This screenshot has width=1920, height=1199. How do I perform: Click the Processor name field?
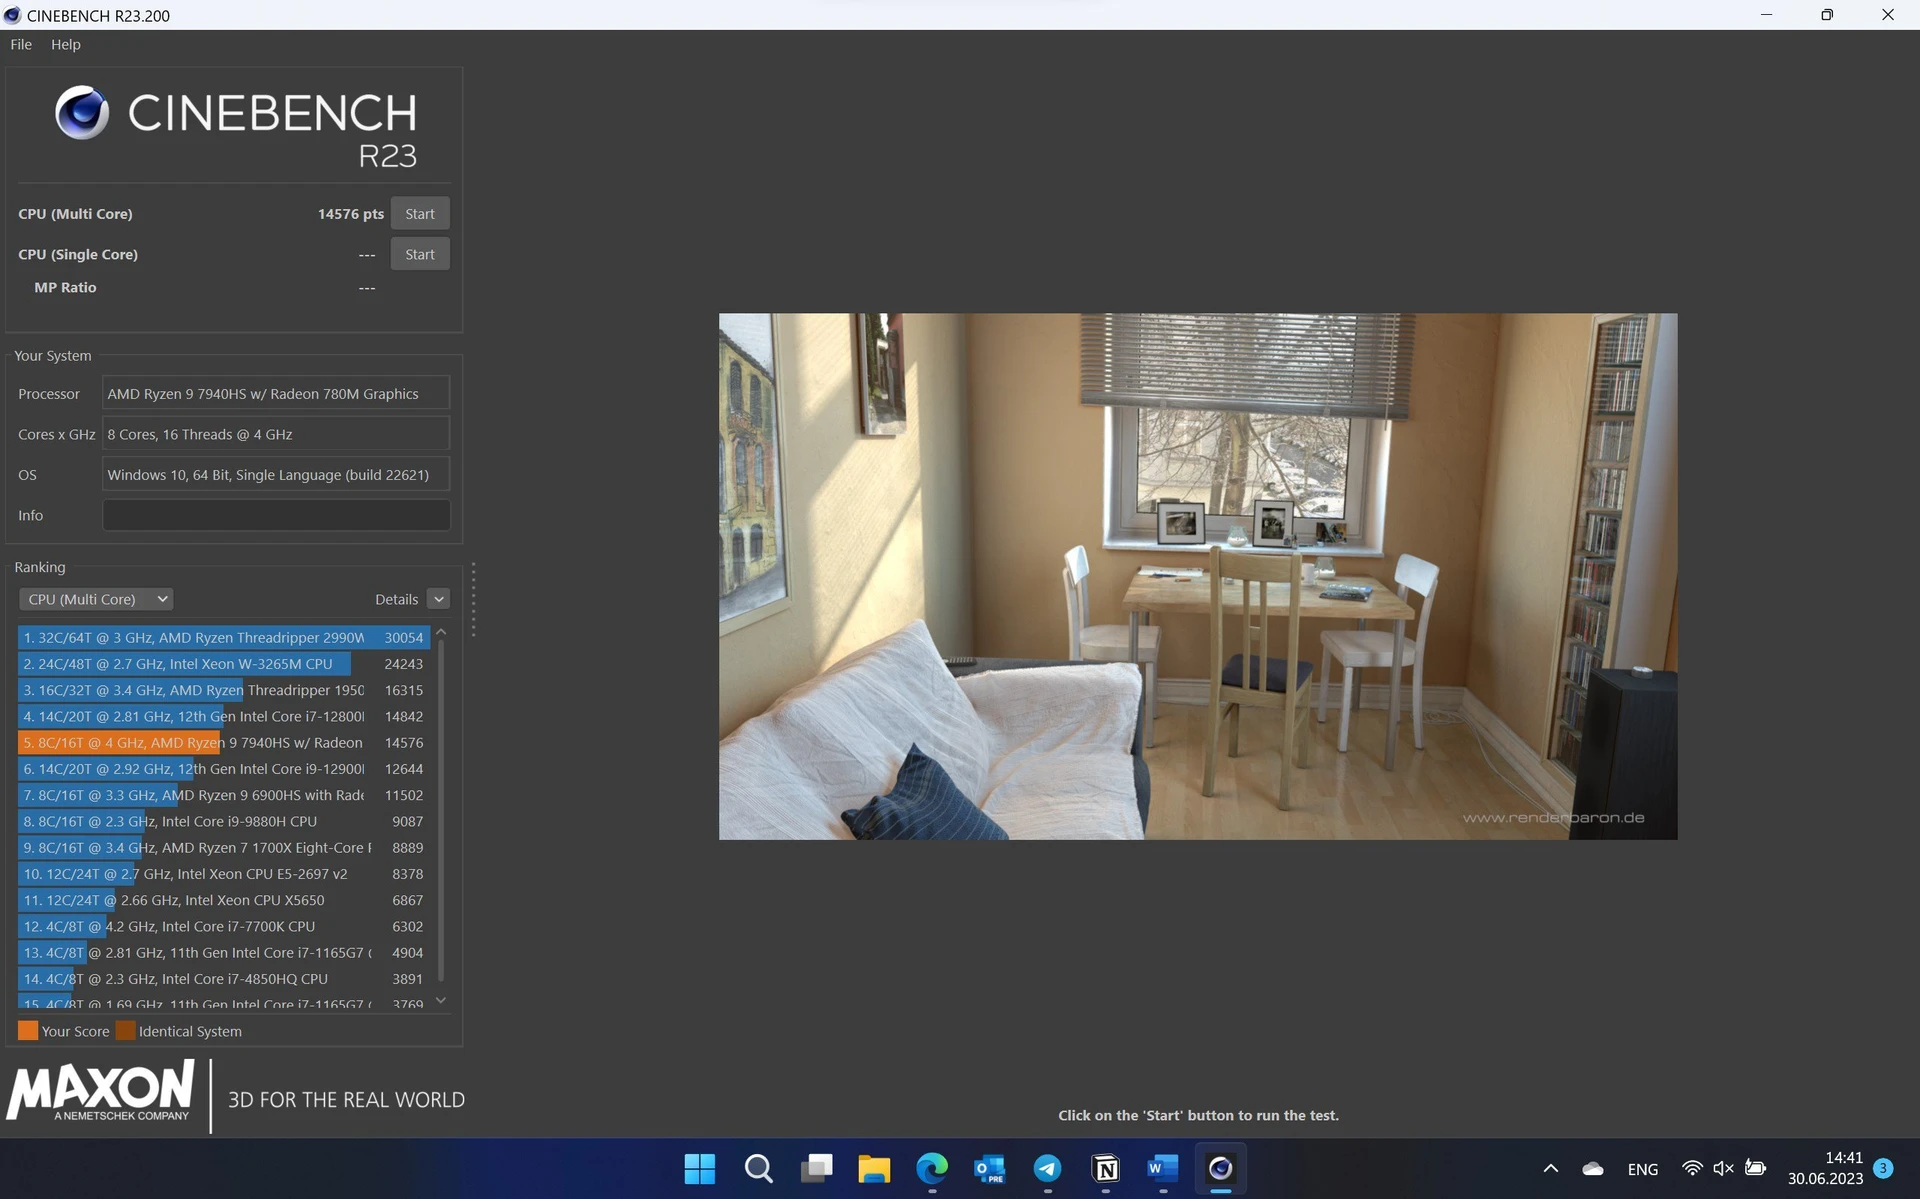click(x=276, y=394)
